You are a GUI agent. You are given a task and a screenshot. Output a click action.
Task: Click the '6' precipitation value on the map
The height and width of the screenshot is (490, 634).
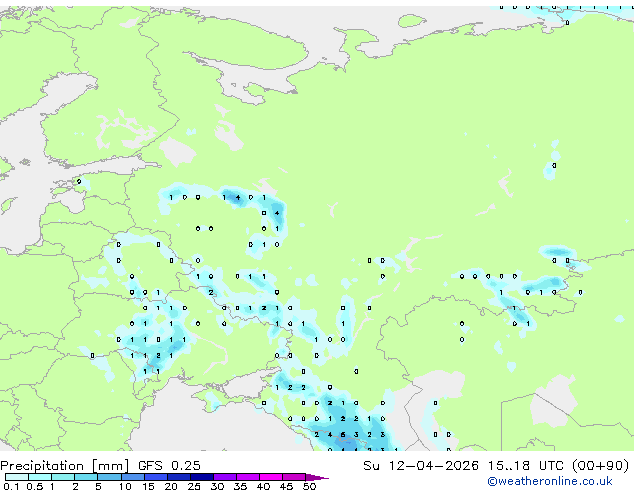(343, 435)
